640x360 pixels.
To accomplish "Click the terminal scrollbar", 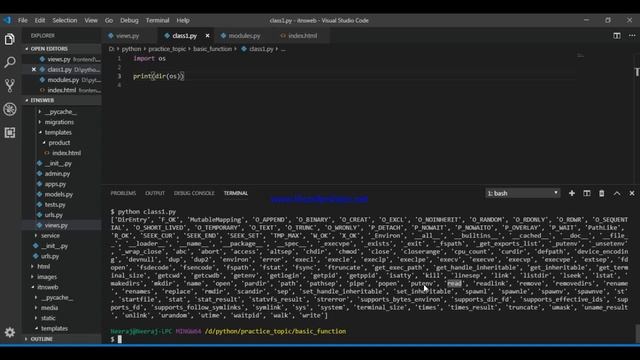I will click(637, 333).
